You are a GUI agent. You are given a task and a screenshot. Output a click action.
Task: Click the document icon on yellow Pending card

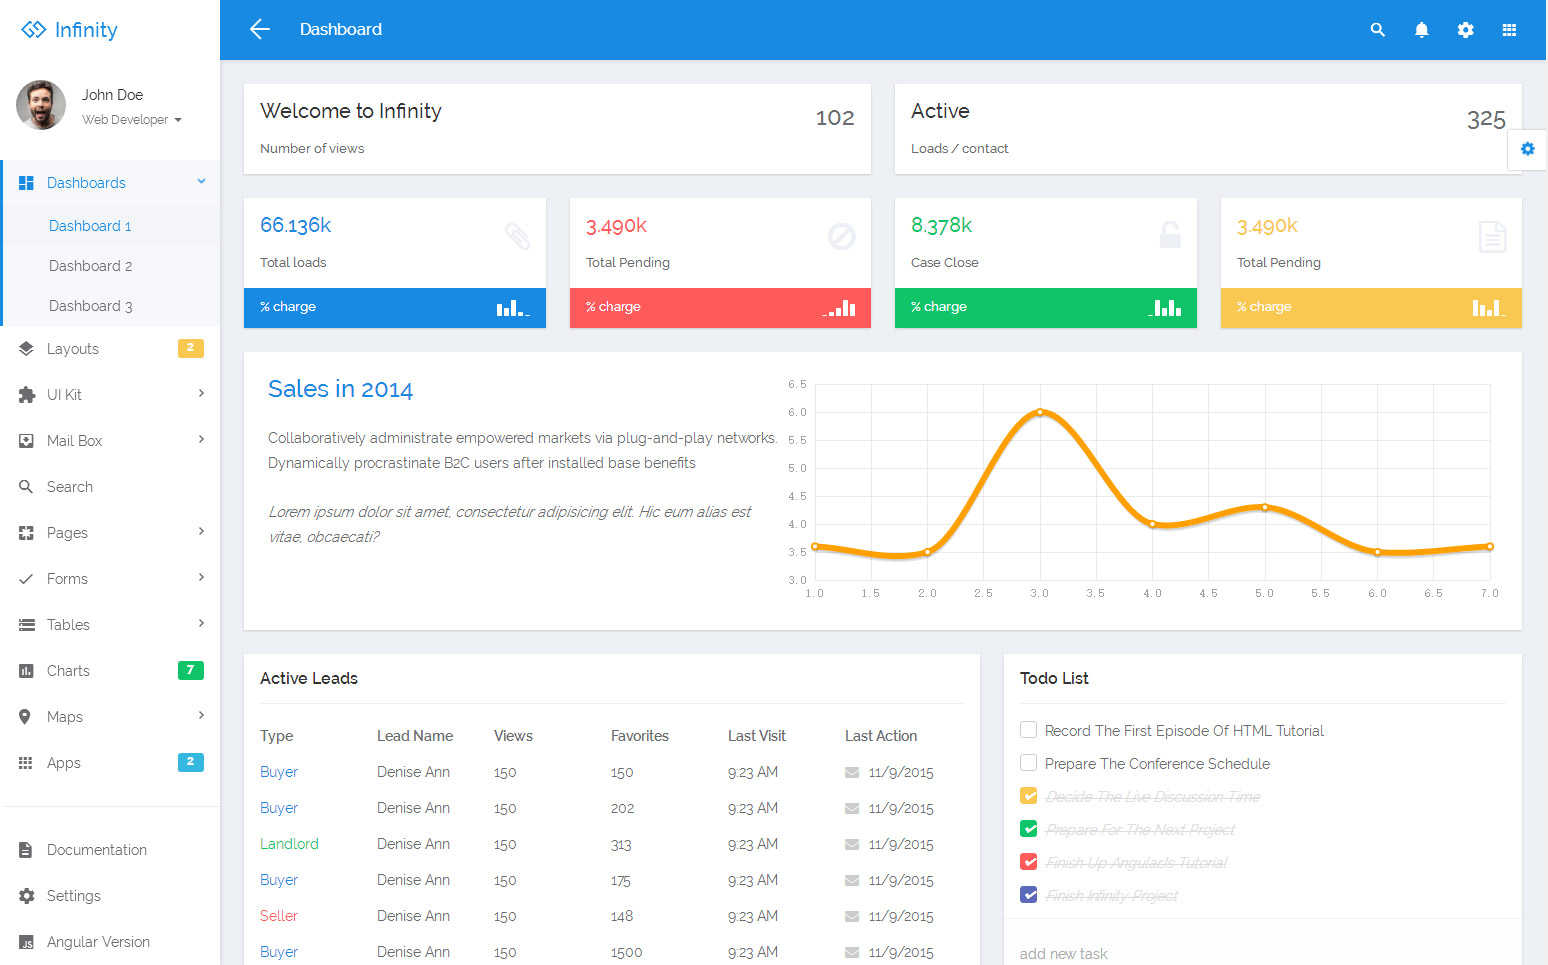(x=1492, y=236)
